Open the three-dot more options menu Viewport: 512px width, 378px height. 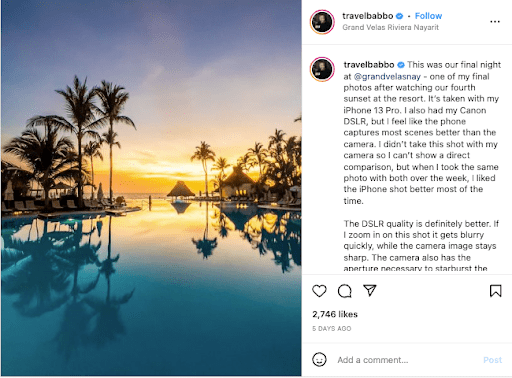495,22
